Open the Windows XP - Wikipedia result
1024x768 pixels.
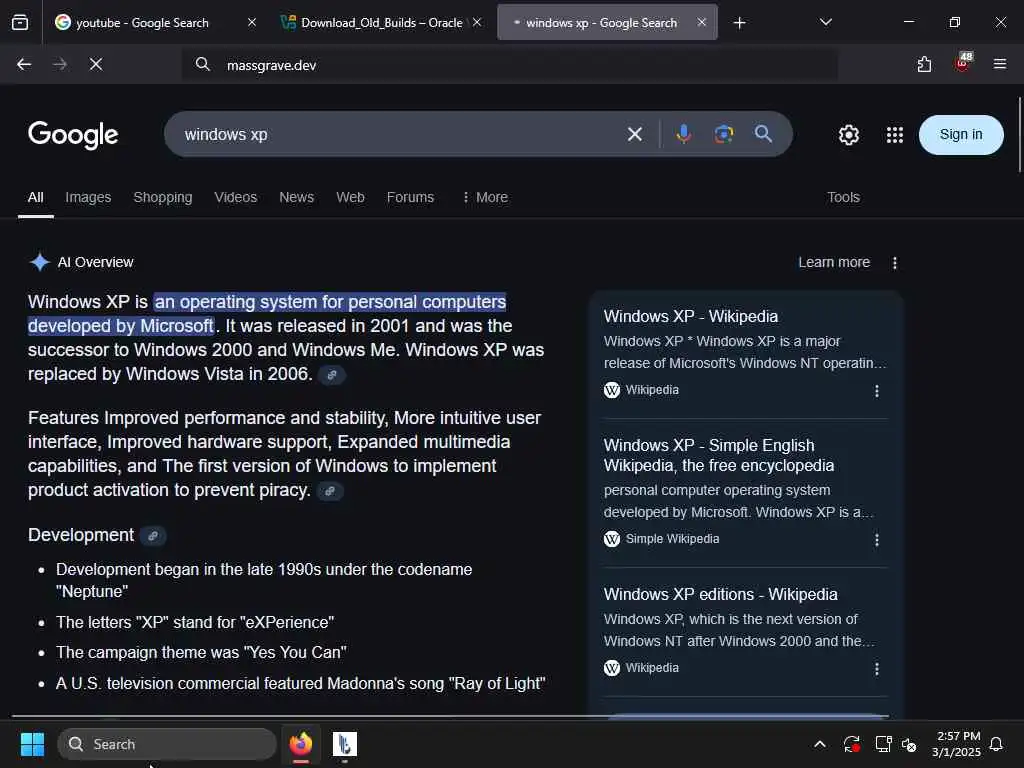(x=691, y=316)
